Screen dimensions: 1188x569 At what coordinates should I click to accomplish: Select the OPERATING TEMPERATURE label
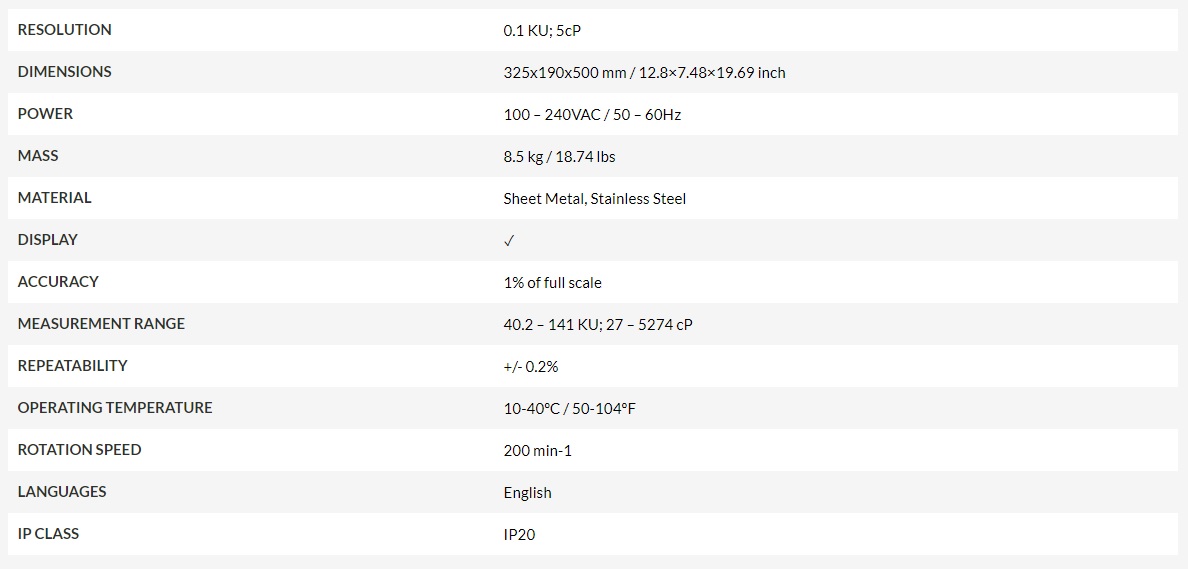(115, 408)
